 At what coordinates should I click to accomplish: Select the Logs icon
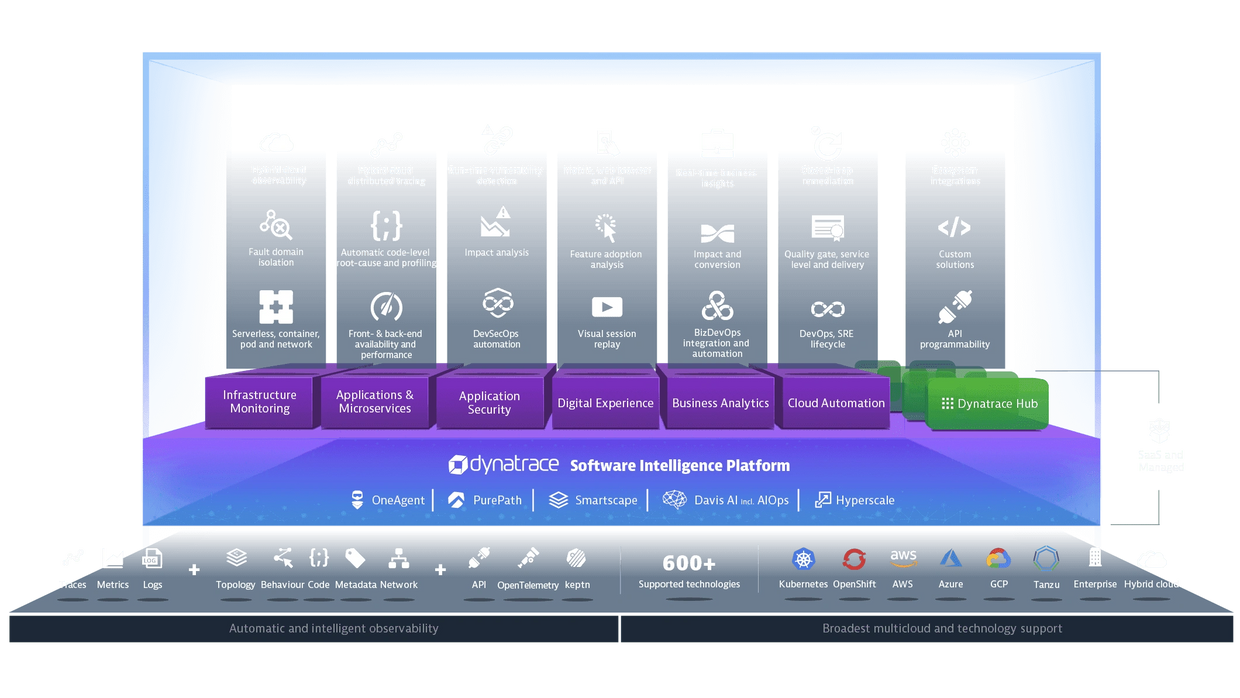[x=152, y=560]
